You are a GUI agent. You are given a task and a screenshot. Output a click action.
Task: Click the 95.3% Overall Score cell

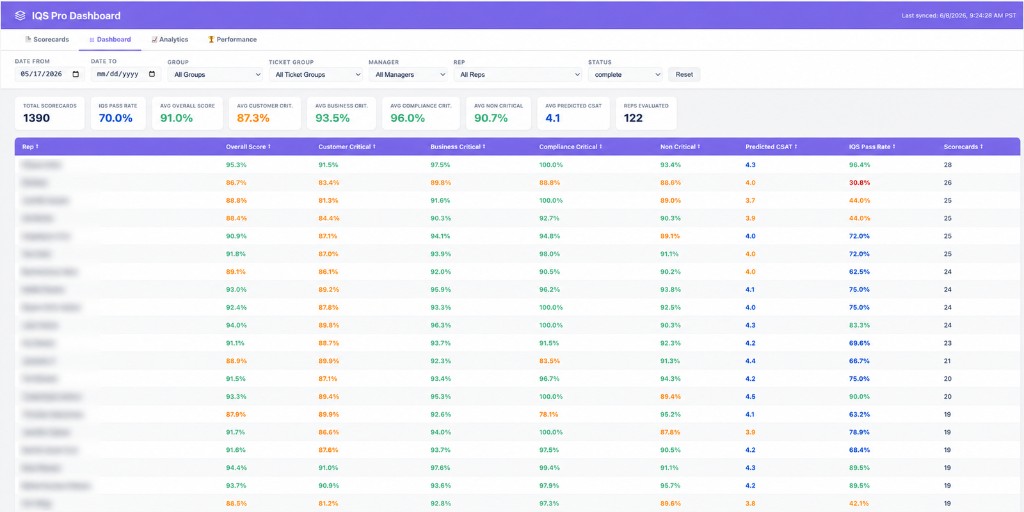[236, 165]
